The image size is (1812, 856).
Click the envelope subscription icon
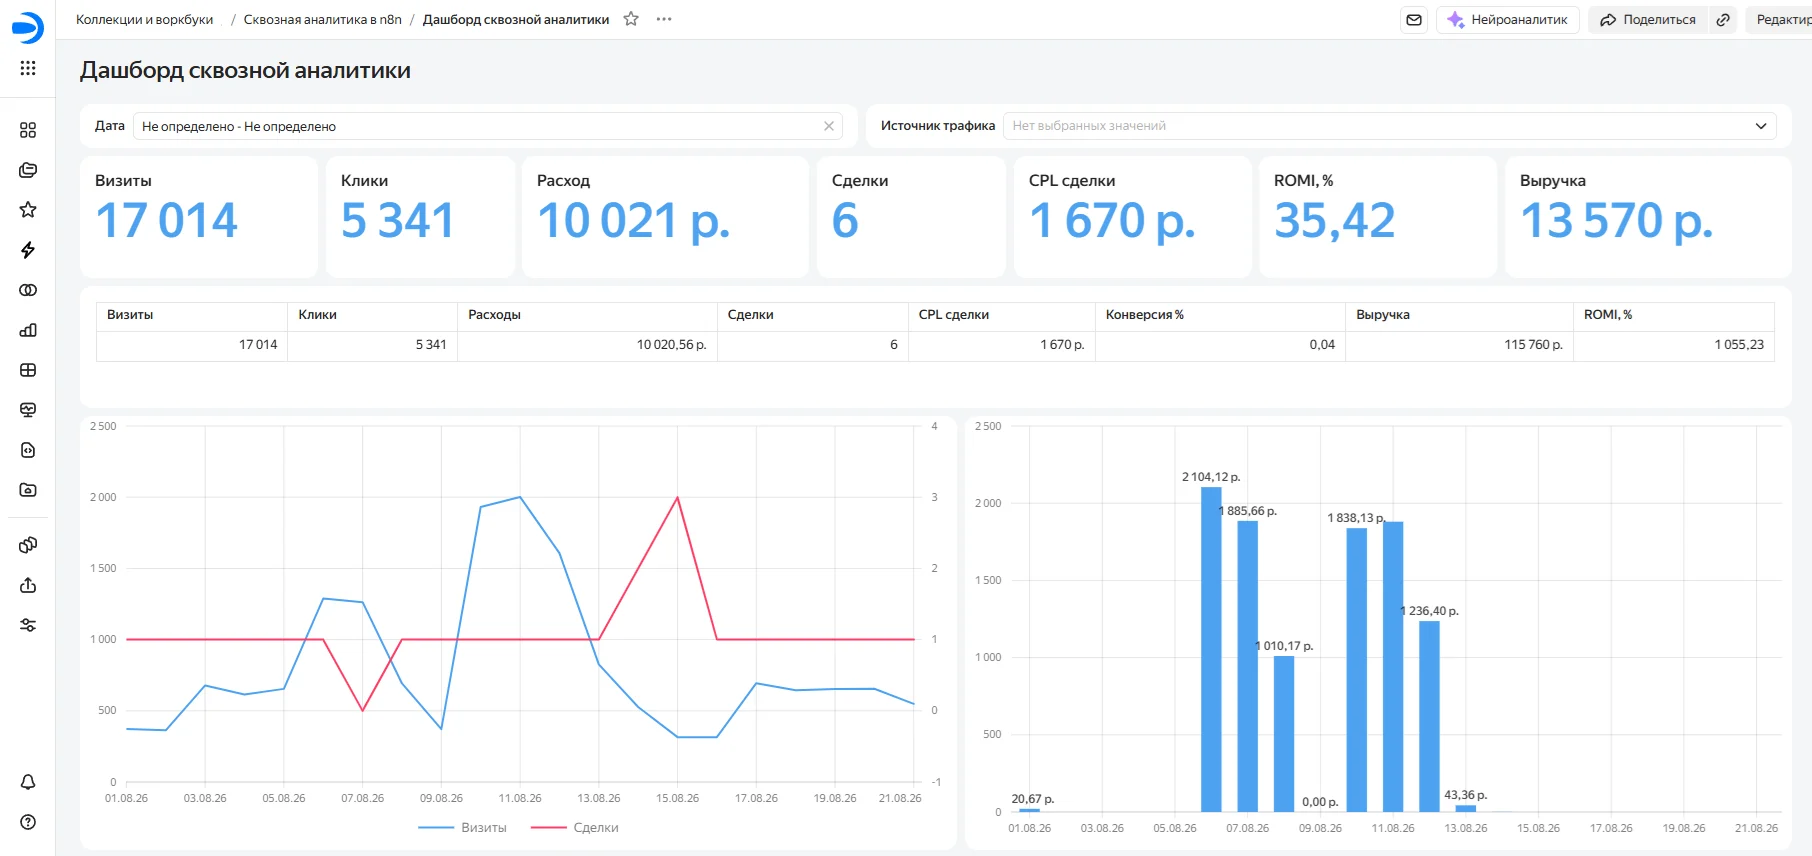coord(1414,20)
